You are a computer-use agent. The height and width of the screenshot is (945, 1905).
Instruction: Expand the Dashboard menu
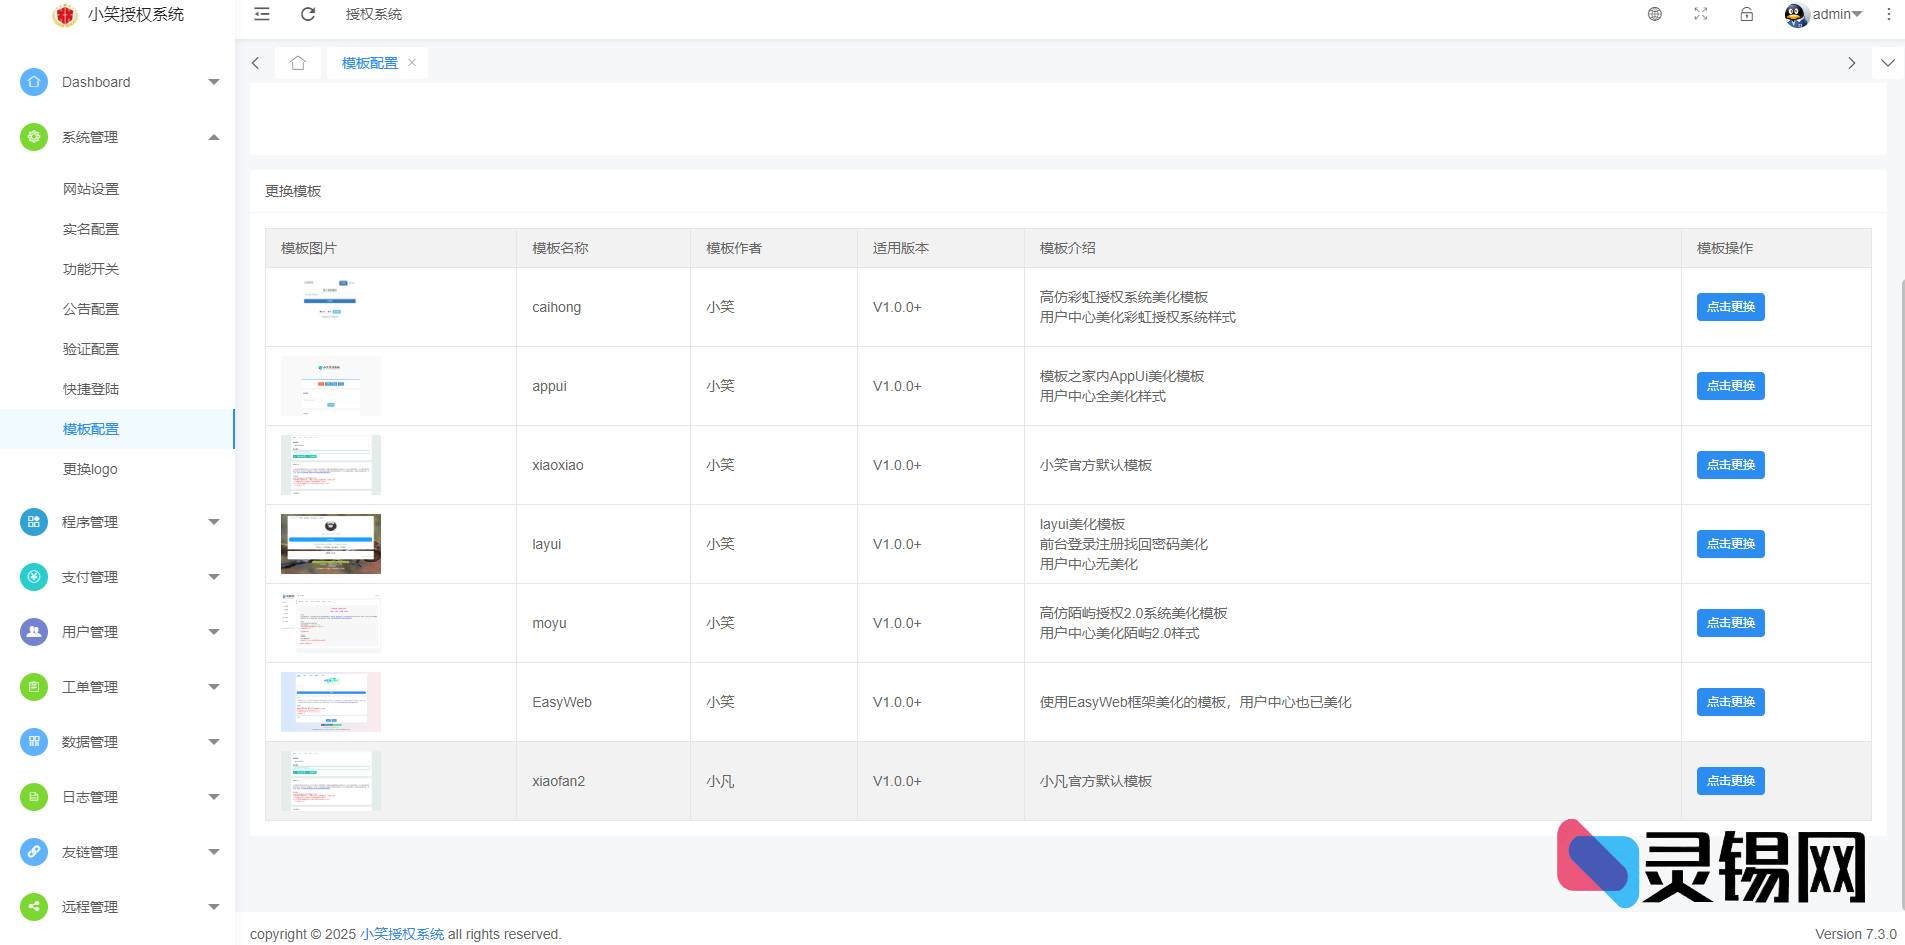point(118,82)
